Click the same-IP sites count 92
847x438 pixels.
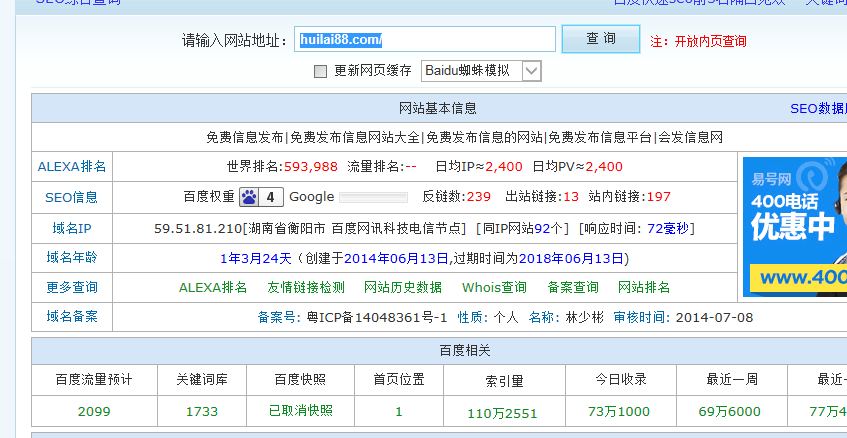(x=542, y=228)
